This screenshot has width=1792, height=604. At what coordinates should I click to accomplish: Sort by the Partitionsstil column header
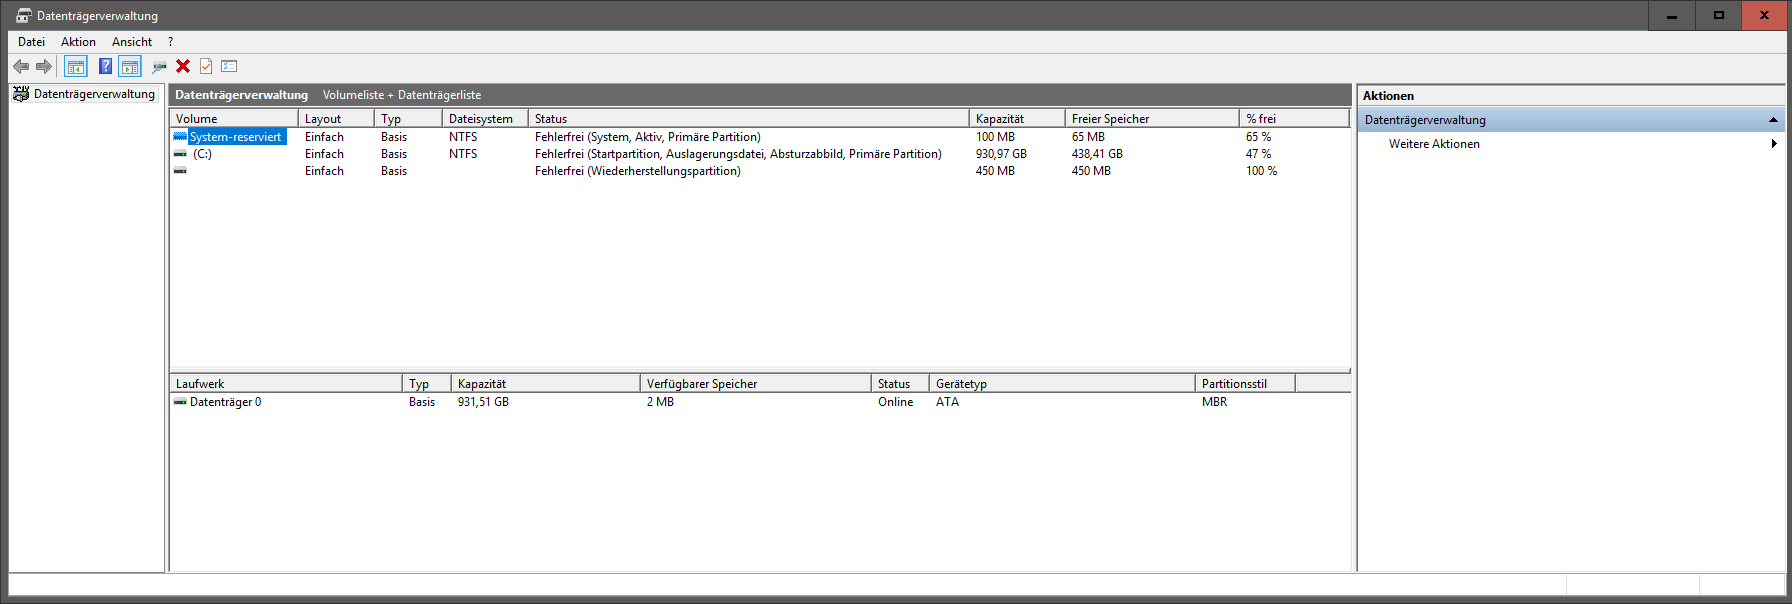point(1245,383)
